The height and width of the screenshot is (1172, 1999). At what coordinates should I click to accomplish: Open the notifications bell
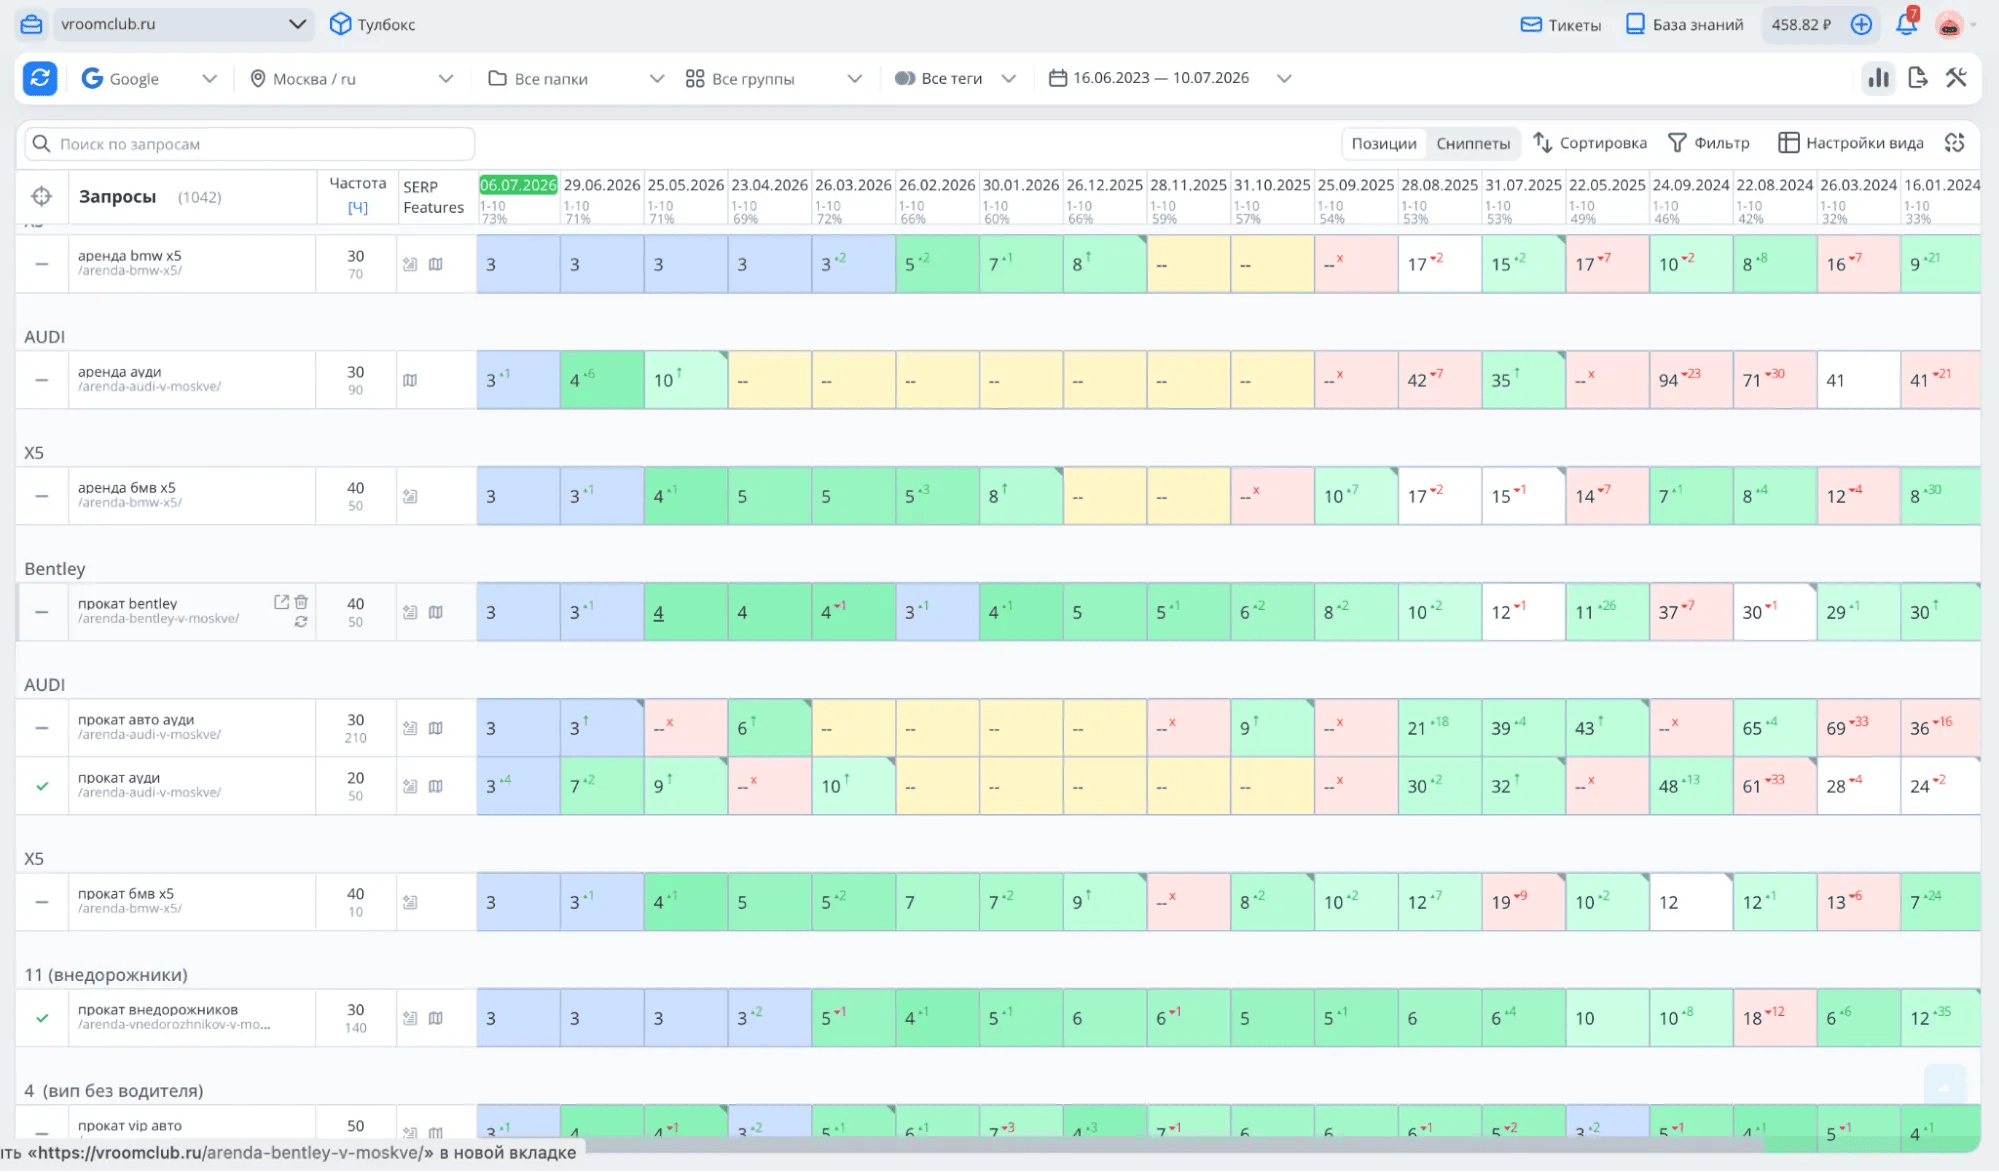coord(1906,24)
